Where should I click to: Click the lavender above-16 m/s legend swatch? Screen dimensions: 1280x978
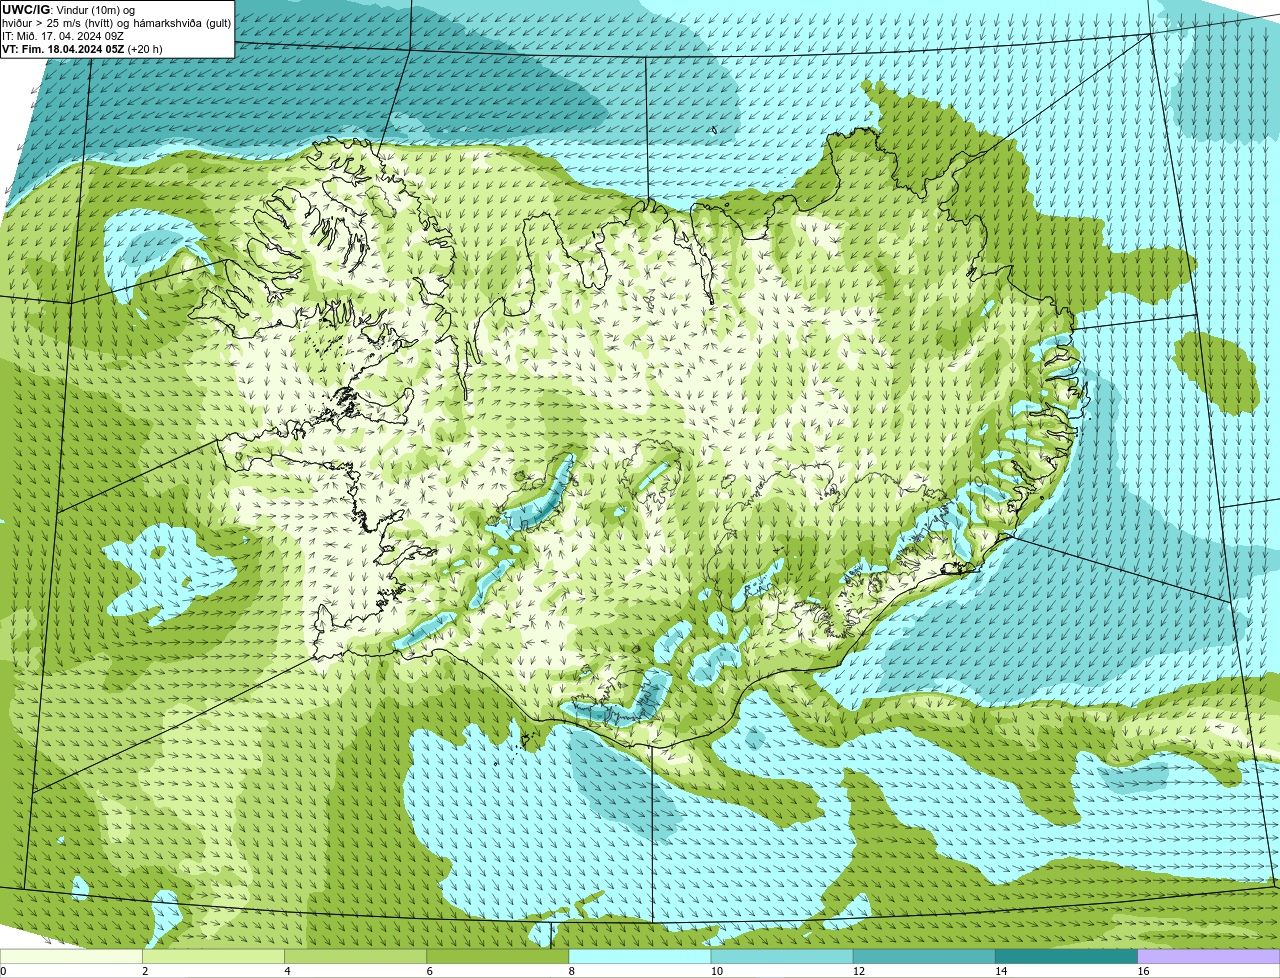pyautogui.click(x=1209, y=956)
